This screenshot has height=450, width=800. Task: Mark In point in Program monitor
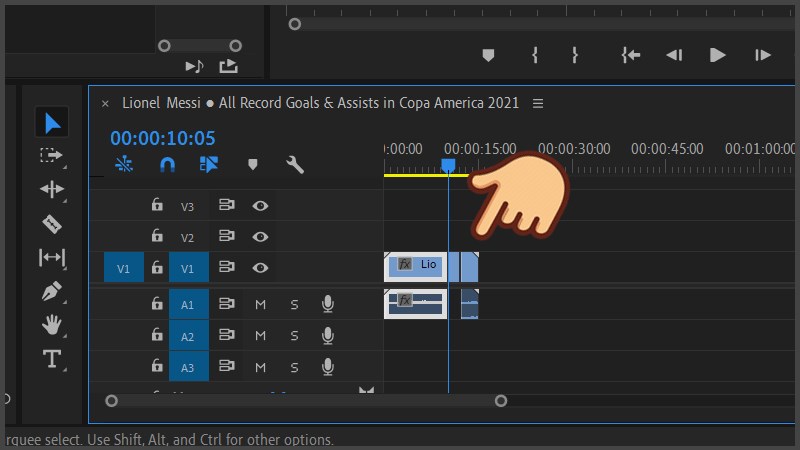(x=535, y=55)
